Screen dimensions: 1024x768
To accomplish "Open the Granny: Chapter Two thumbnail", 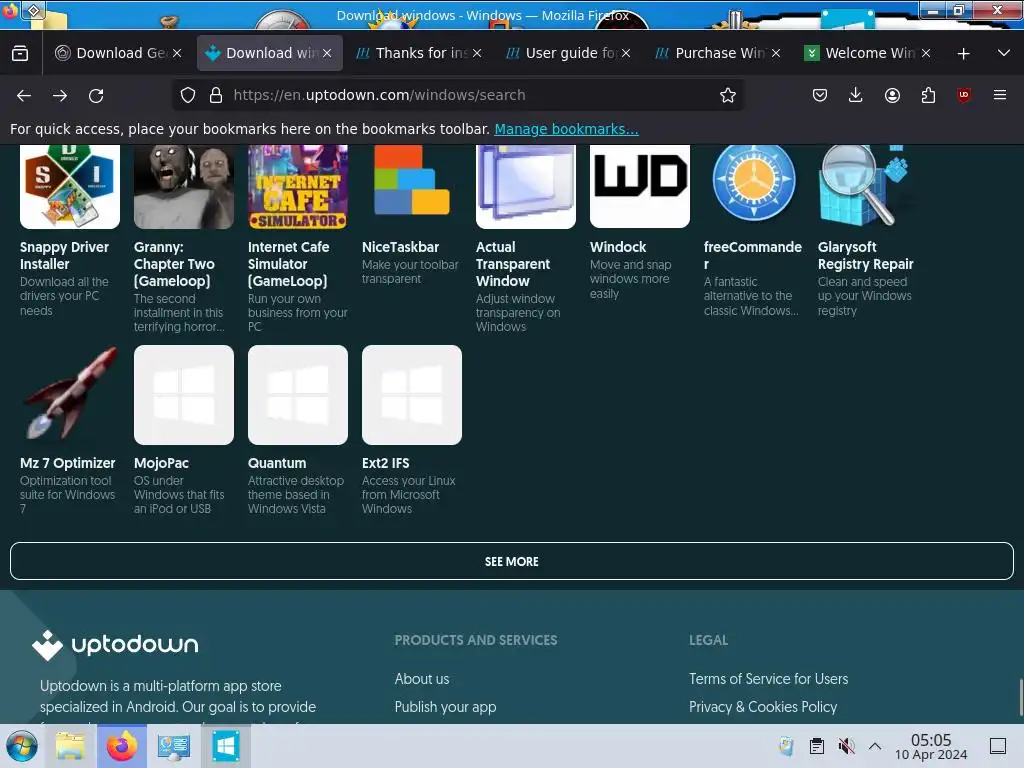I will coord(184,187).
